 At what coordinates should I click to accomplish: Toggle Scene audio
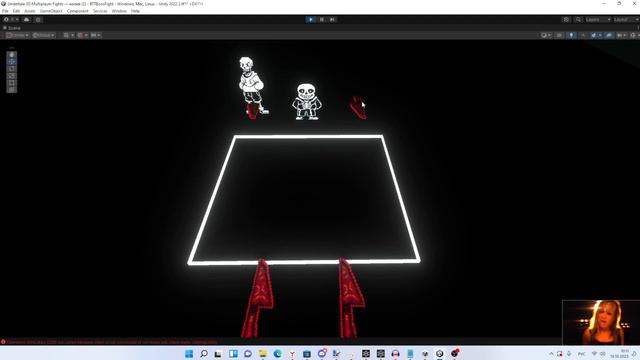583,35
